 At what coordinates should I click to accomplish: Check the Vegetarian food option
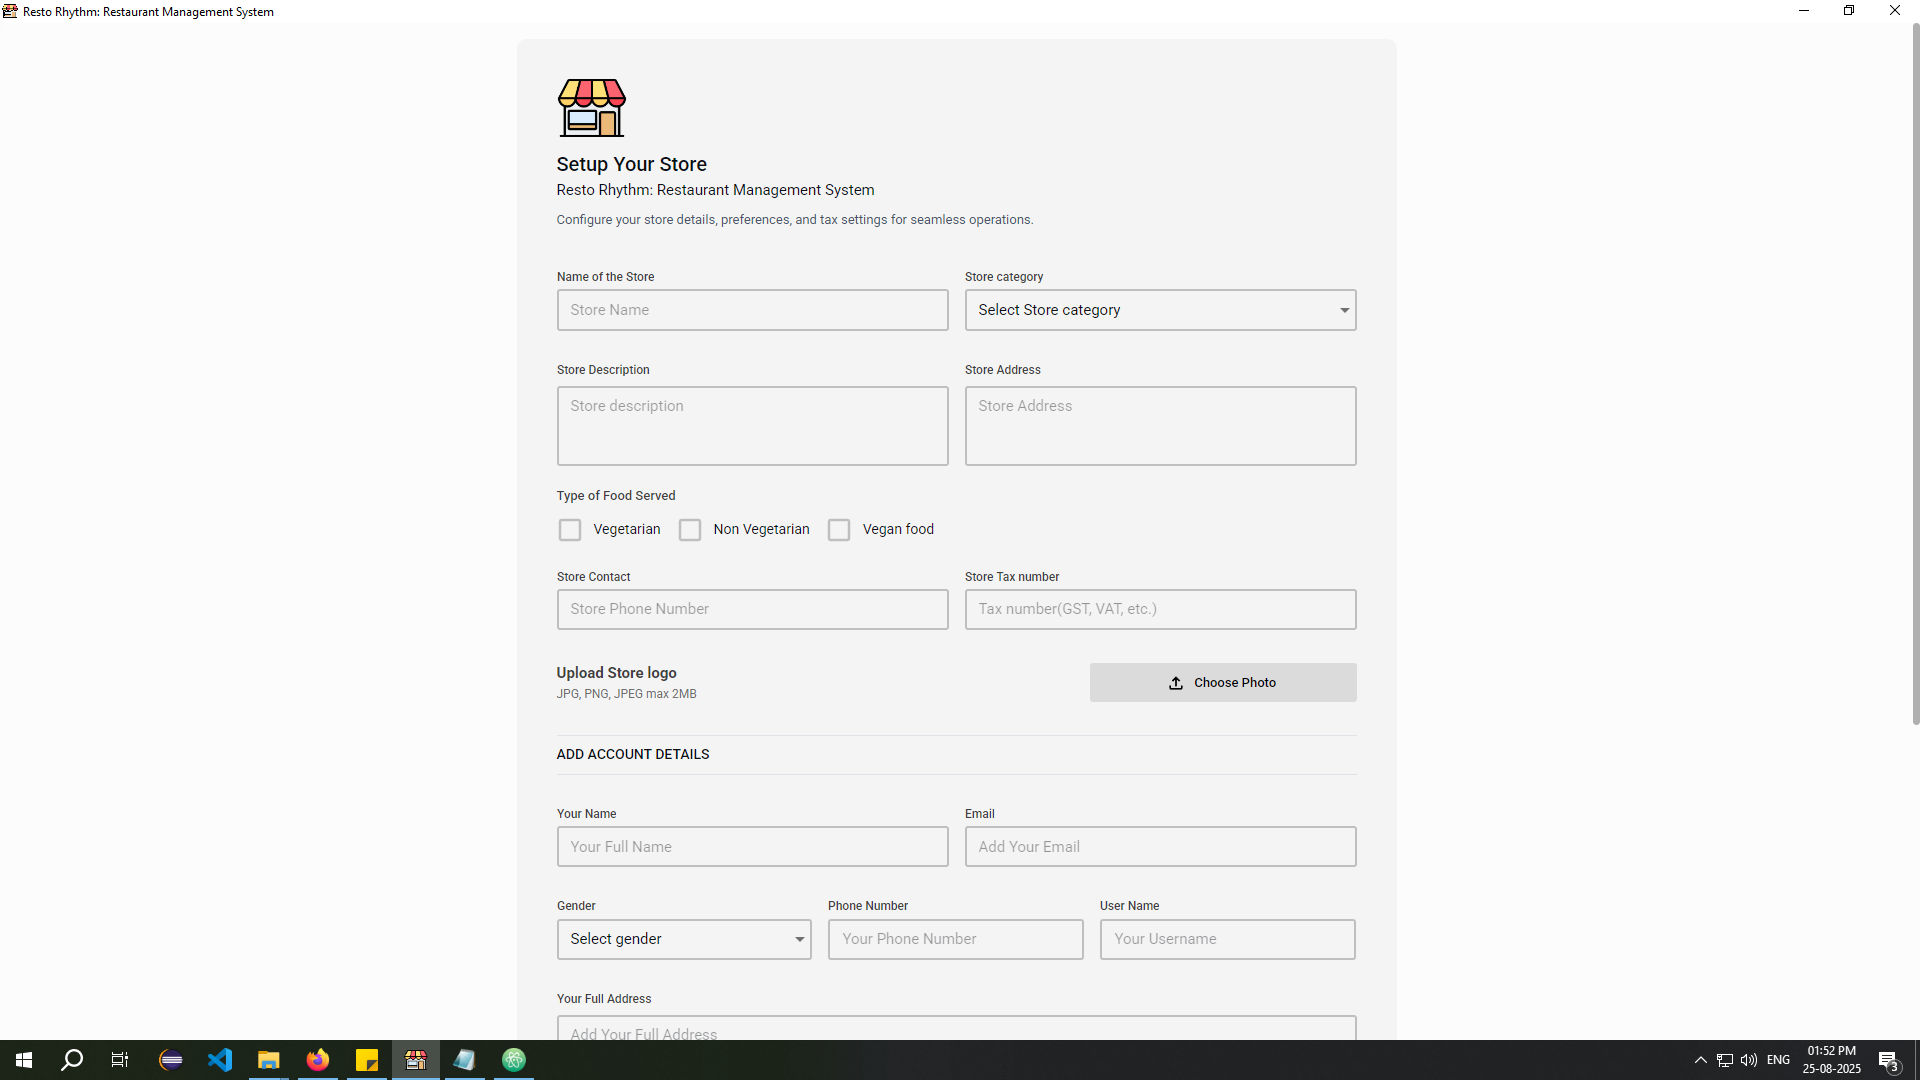pyautogui.click(x=569, y=529)
